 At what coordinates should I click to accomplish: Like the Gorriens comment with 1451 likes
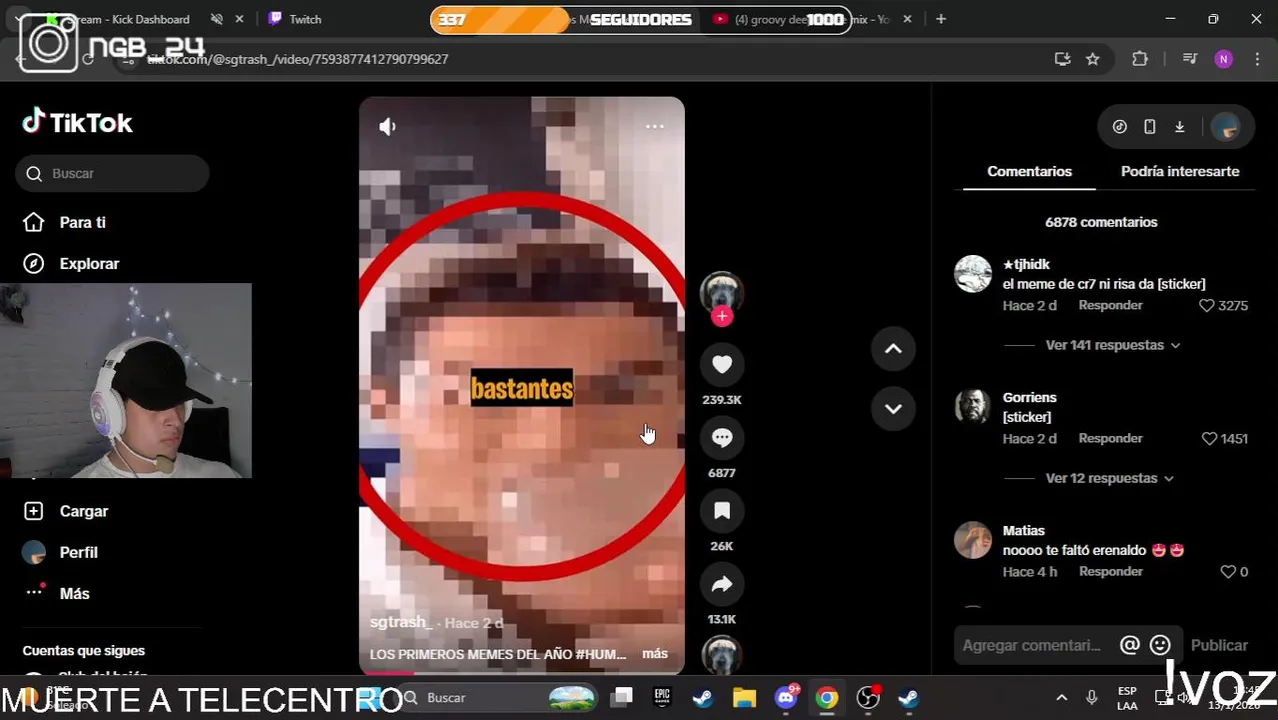1209,438
